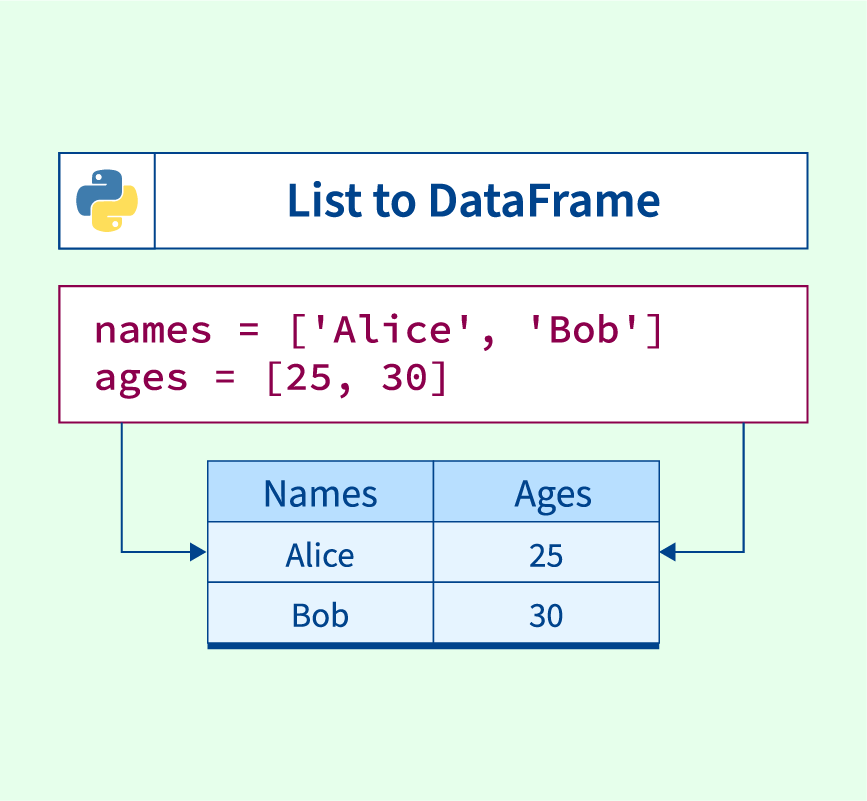Select the Names column header
The image size is (867, 801).
tap(320, 493)
